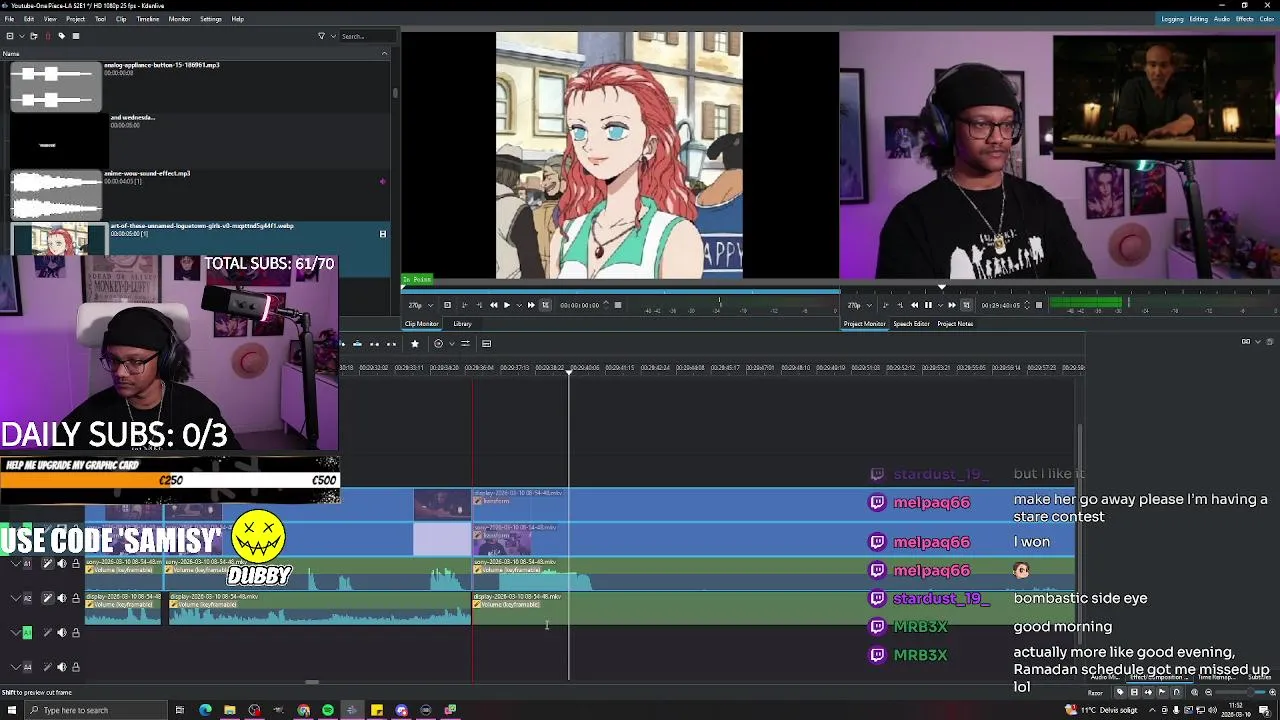The height and width of the screenshot is (720, 1280).
Task: Lock audio track A4
Action: click(x=76, y=667)
